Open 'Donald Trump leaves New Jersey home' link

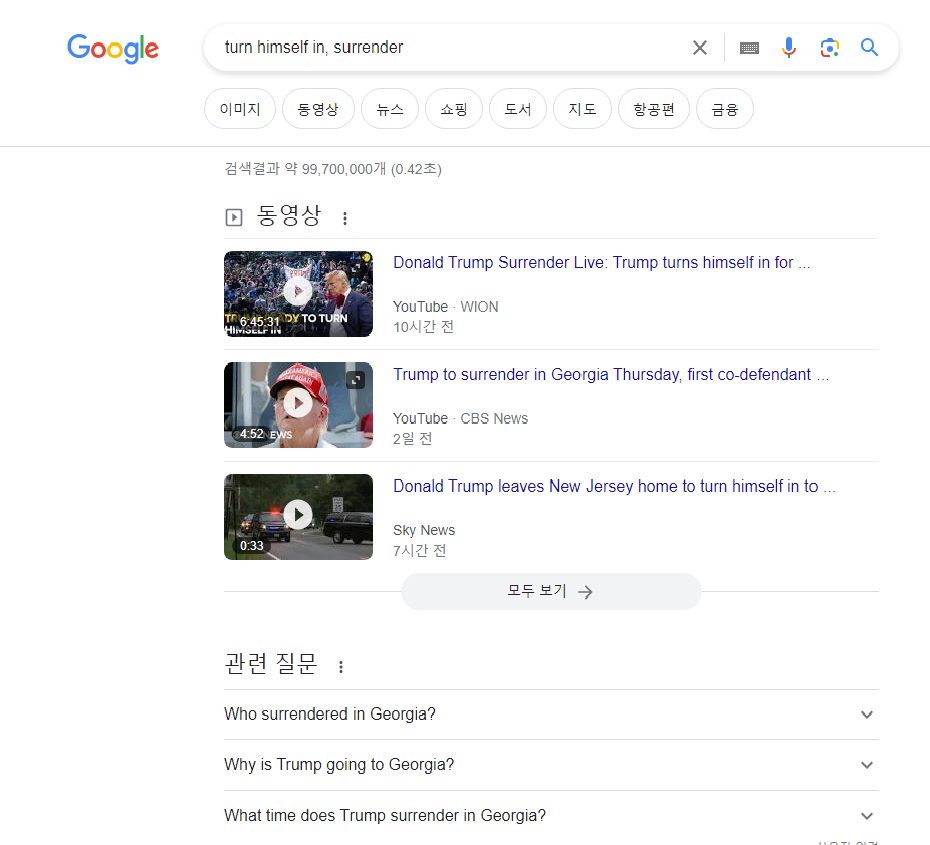pyautogui.click(x=614, y=486)
